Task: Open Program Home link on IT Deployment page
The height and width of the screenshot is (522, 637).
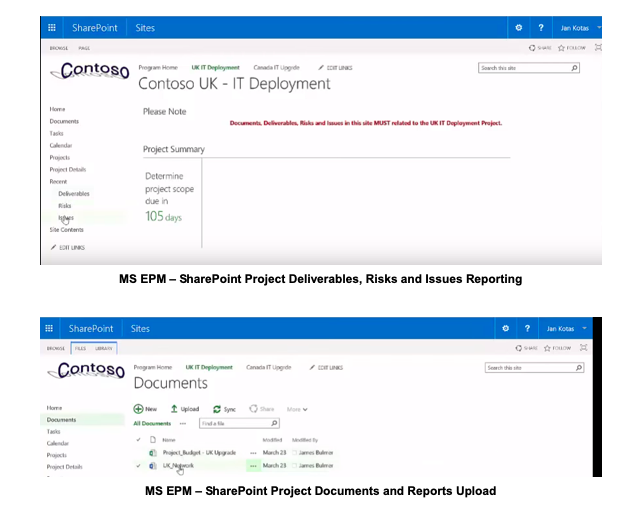Action: pos(158,67)
